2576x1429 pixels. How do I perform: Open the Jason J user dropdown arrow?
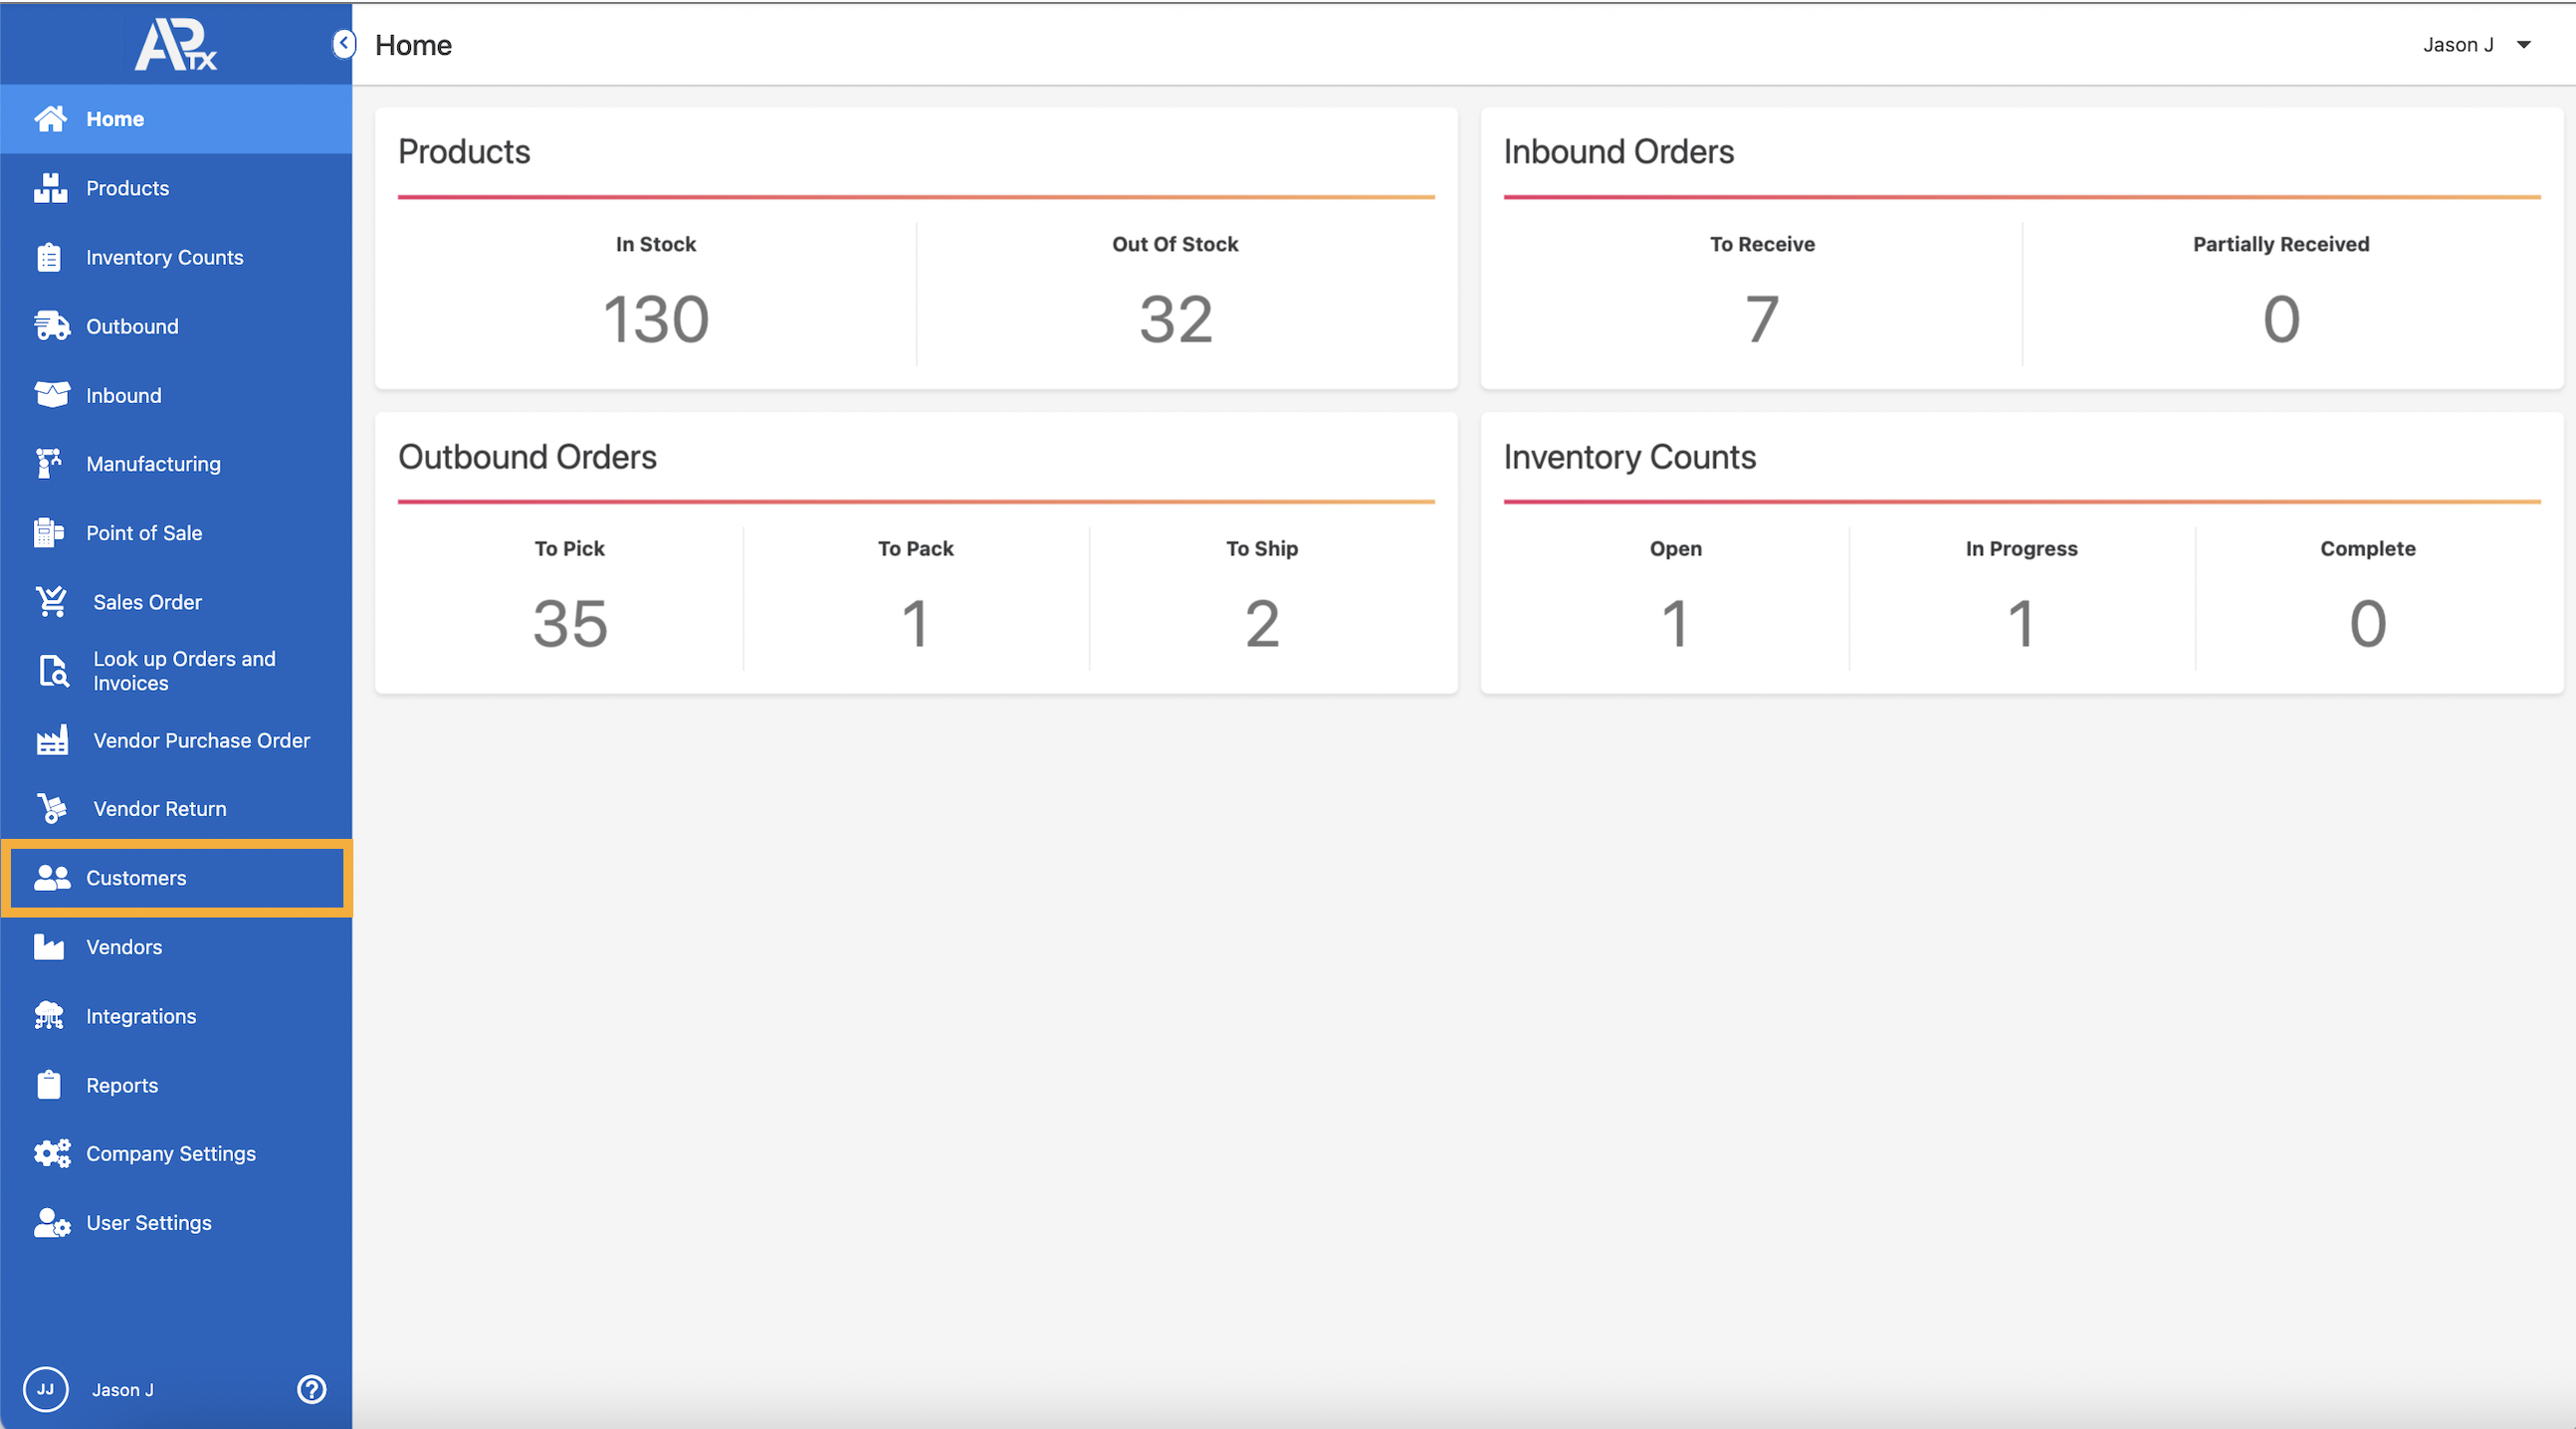2524,45
